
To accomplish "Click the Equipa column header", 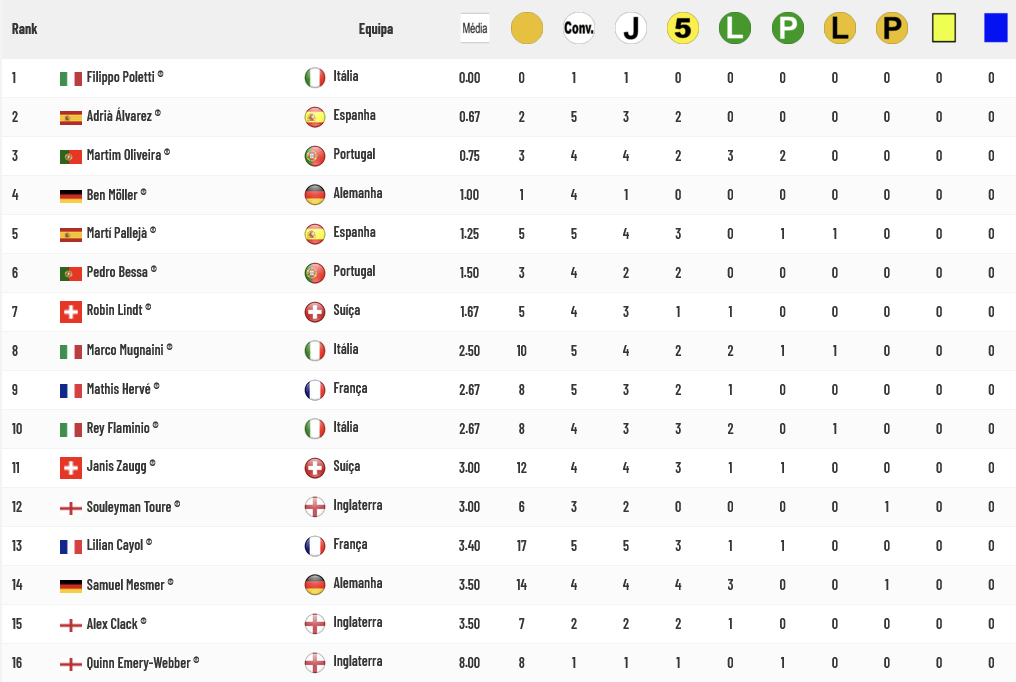I will point(376,29).
